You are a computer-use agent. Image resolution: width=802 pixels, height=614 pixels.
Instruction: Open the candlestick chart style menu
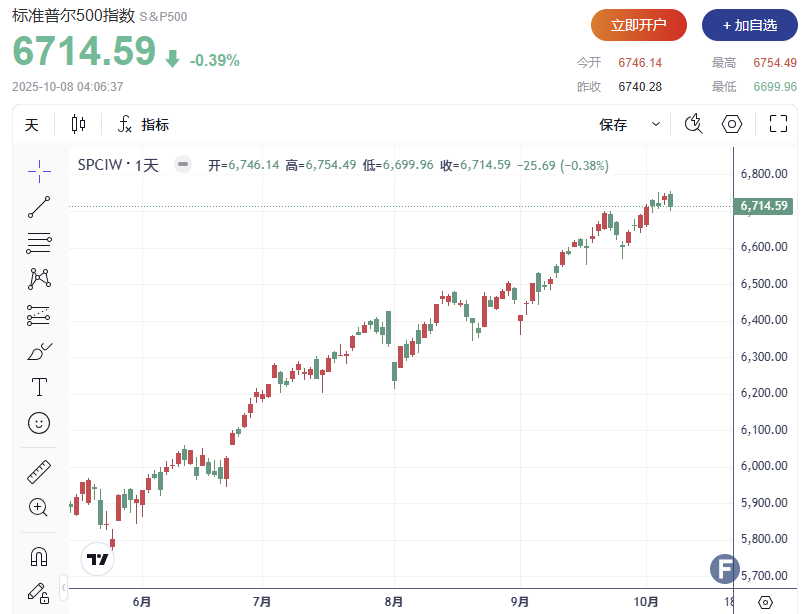tap(79, 124)
